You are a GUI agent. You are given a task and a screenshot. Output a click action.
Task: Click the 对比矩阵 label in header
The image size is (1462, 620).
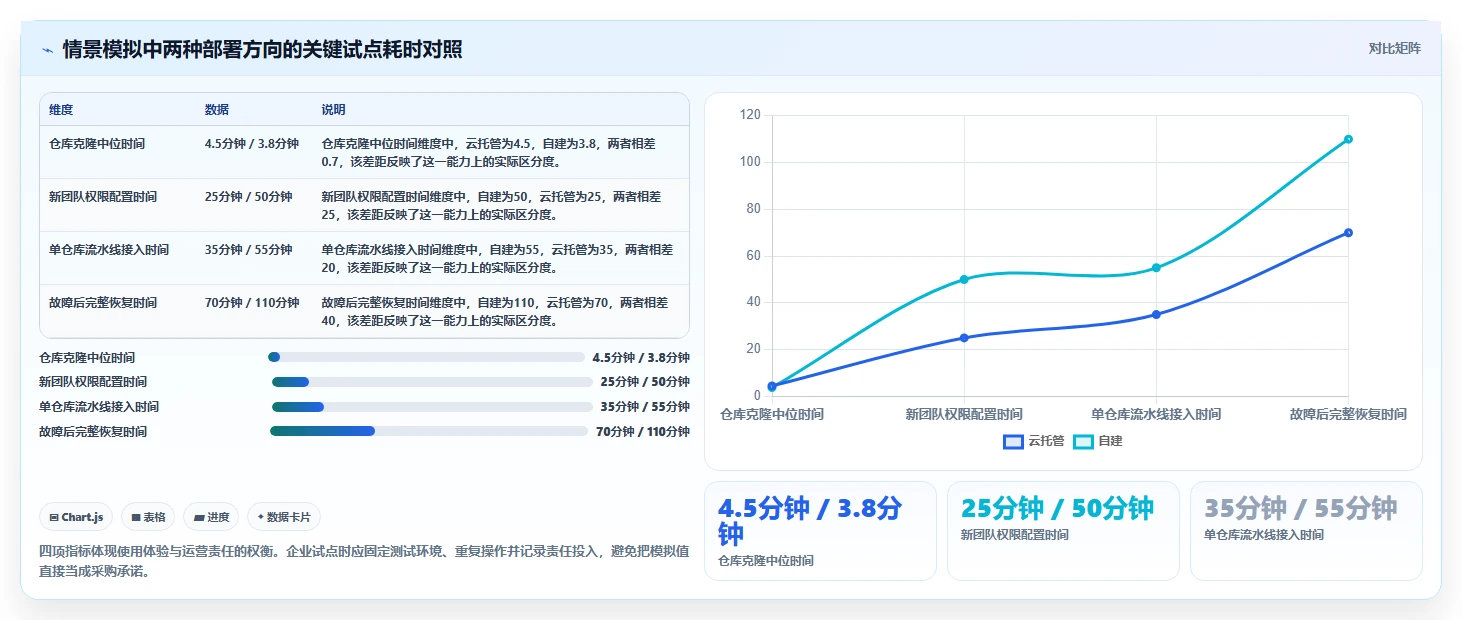pyautogui.click(x=1394, y=48)
